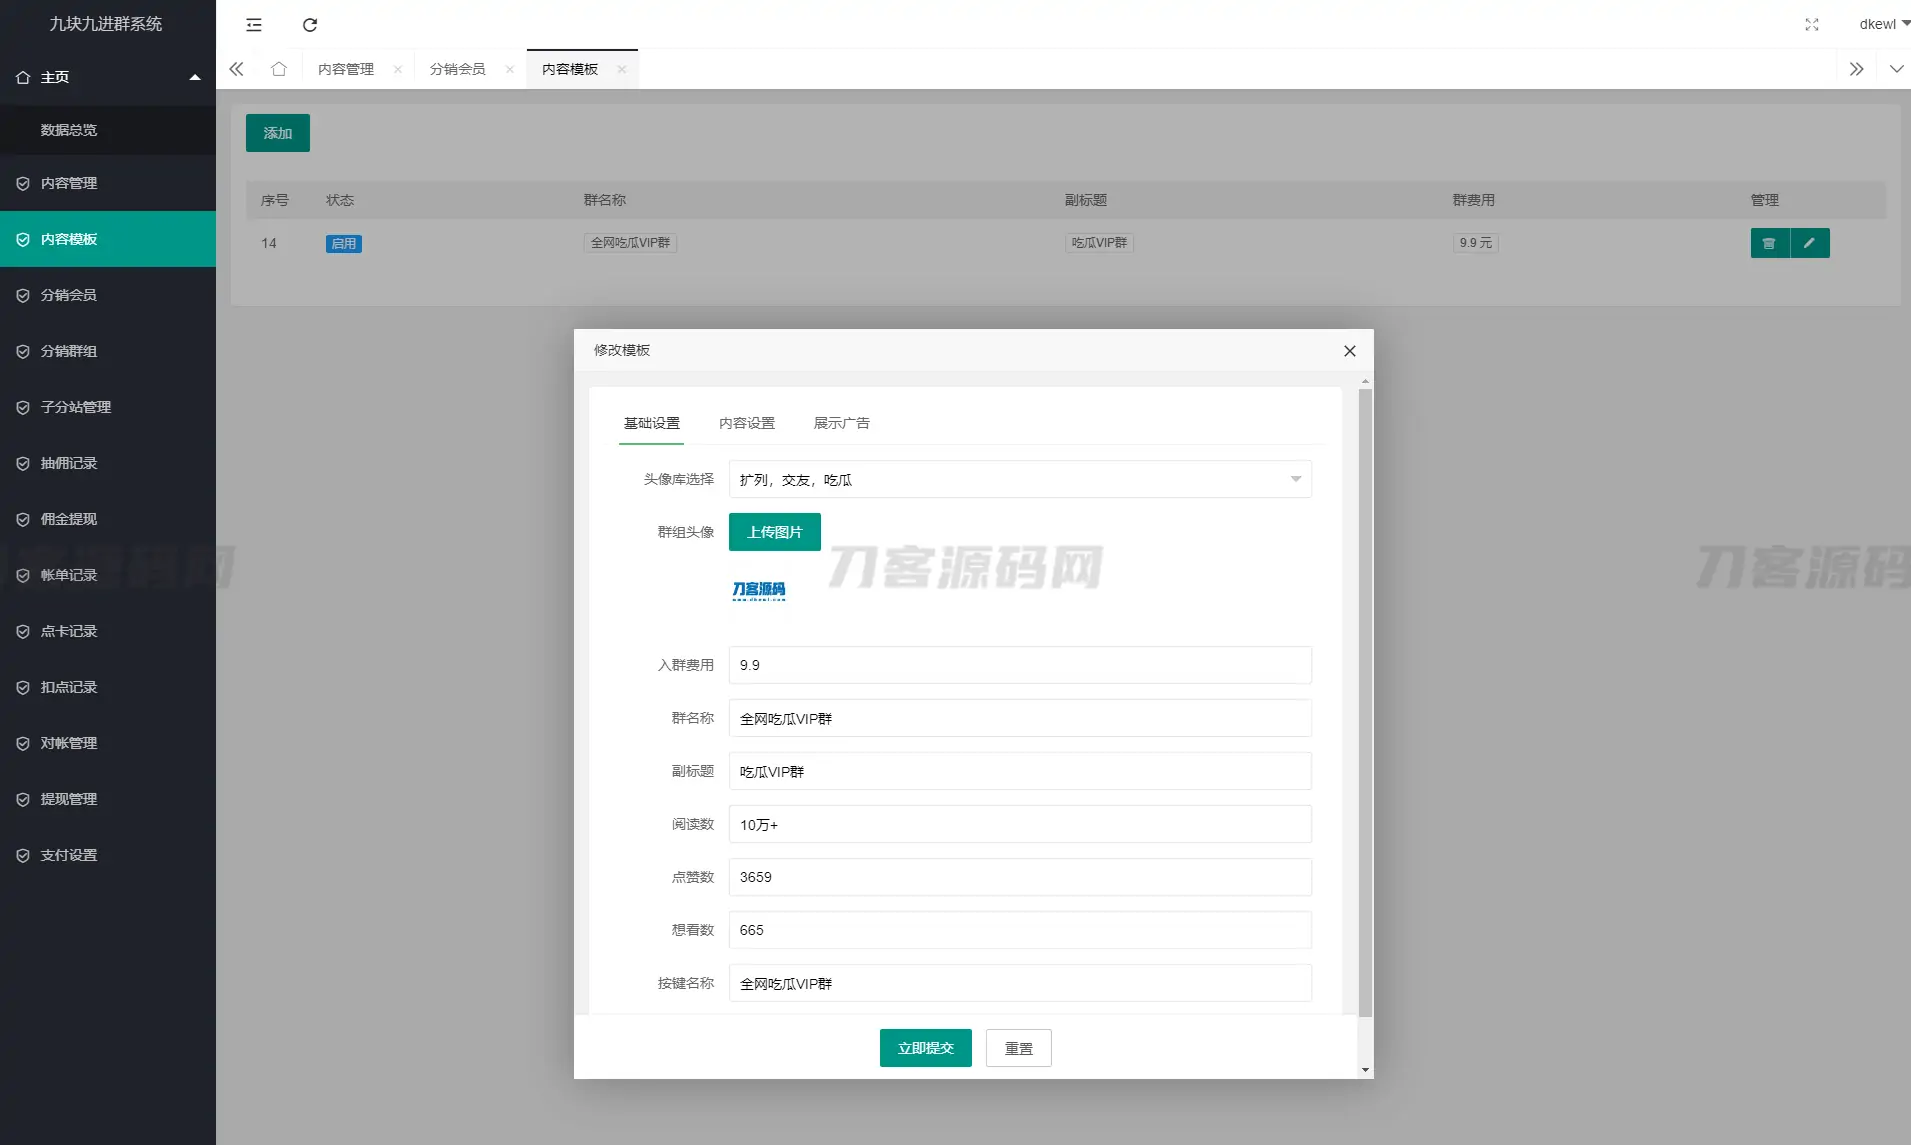
Task: Refresh the page with the reload icon
Action: (310, 25)
